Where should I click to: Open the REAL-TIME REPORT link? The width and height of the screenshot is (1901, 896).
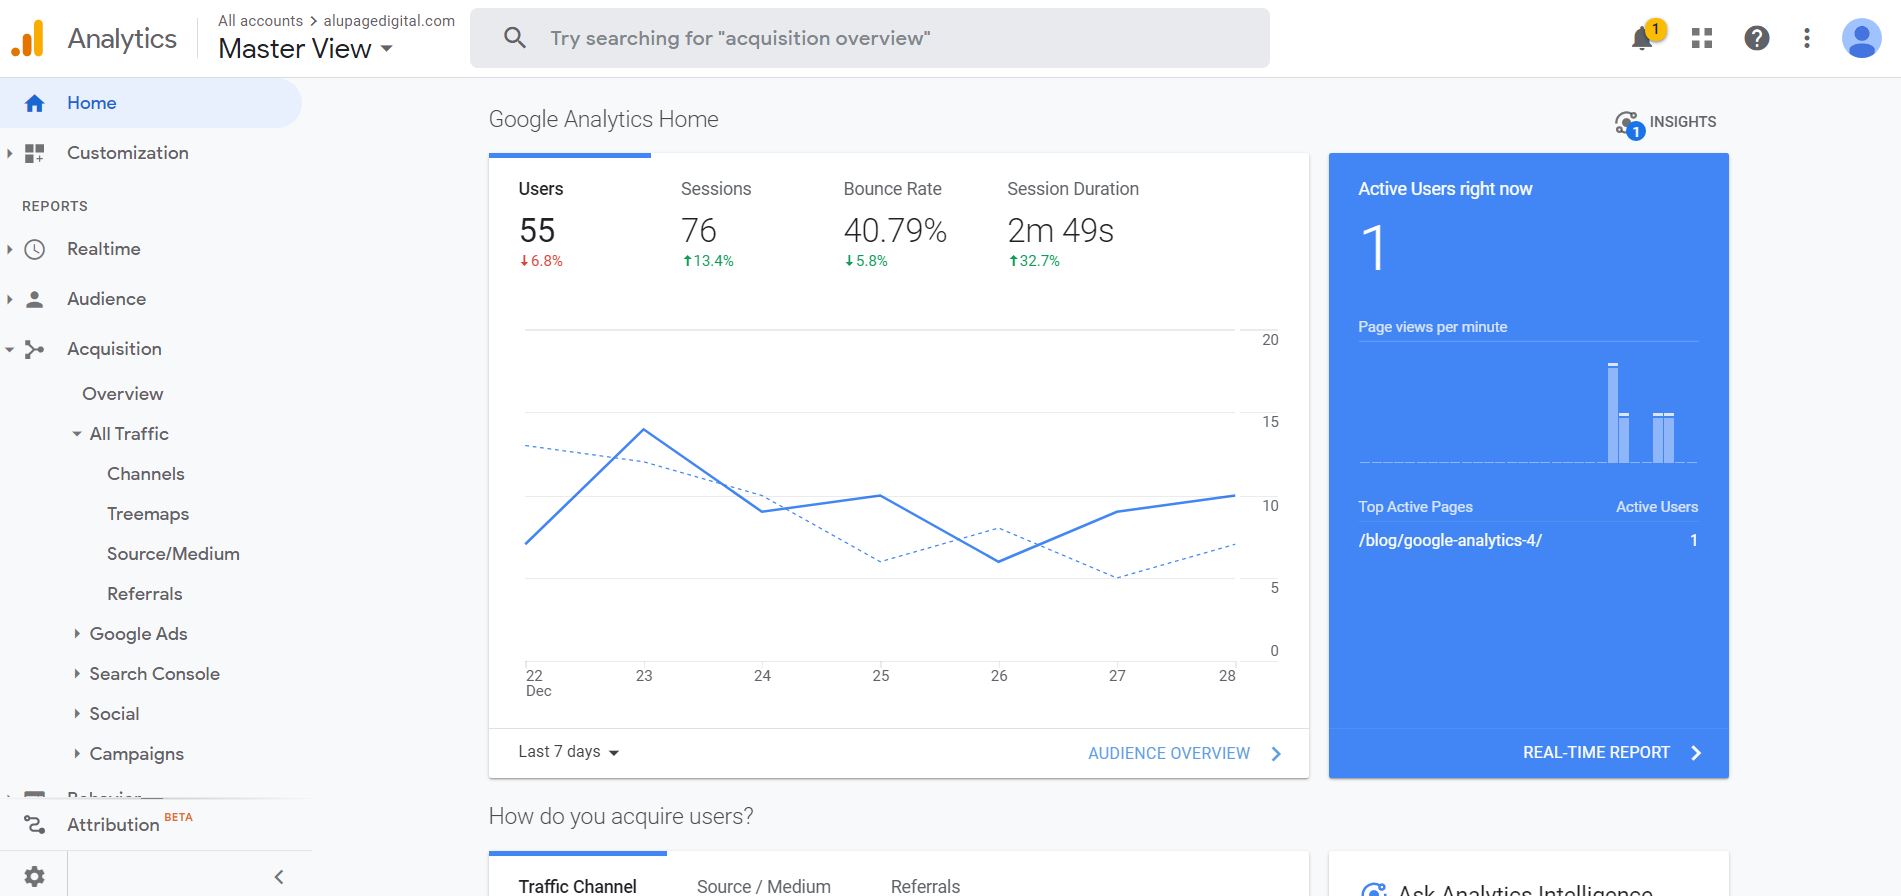pos(1596,752)
